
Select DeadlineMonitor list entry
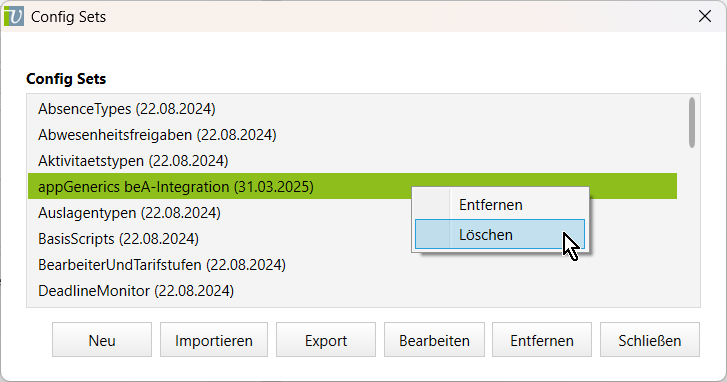click(352, 291)
